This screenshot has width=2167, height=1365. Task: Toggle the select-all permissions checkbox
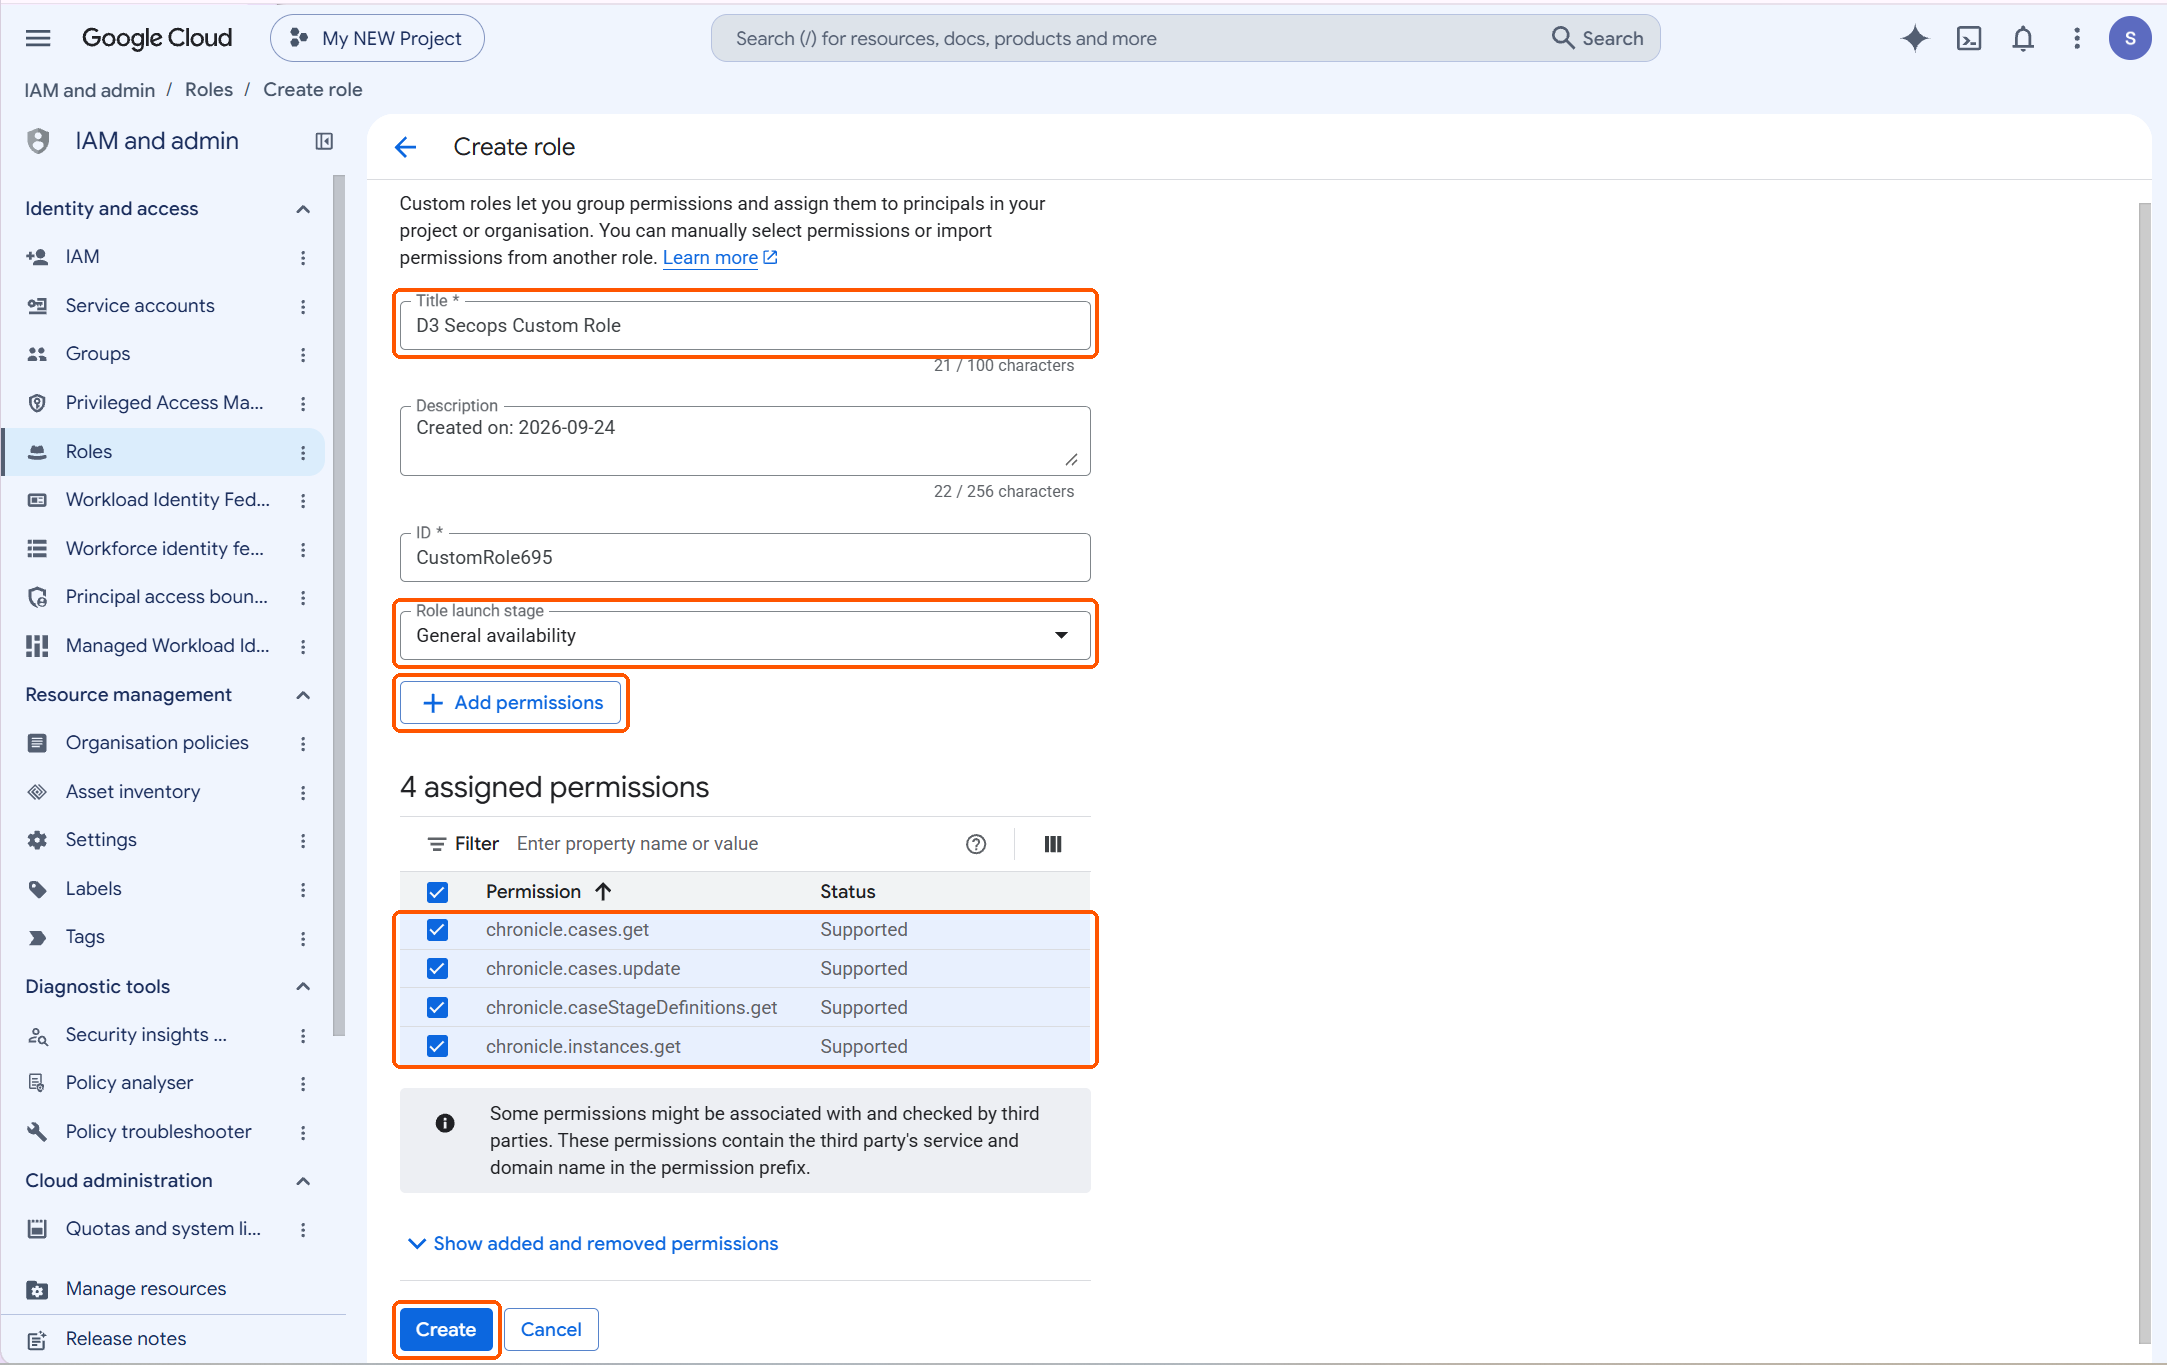(437, 892)
